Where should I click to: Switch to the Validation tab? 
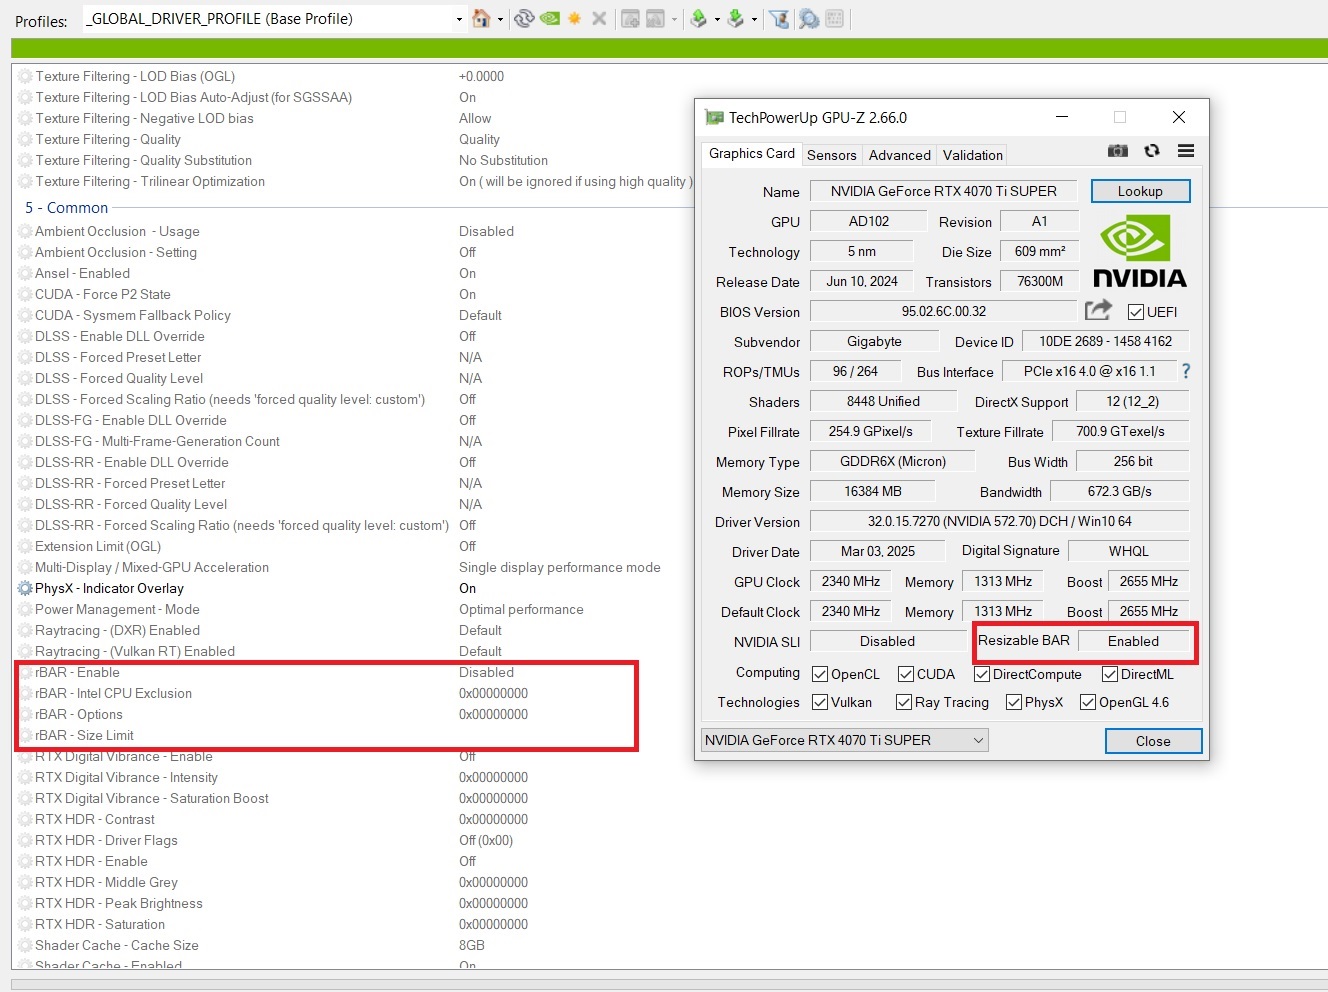[x=973, y=155]
